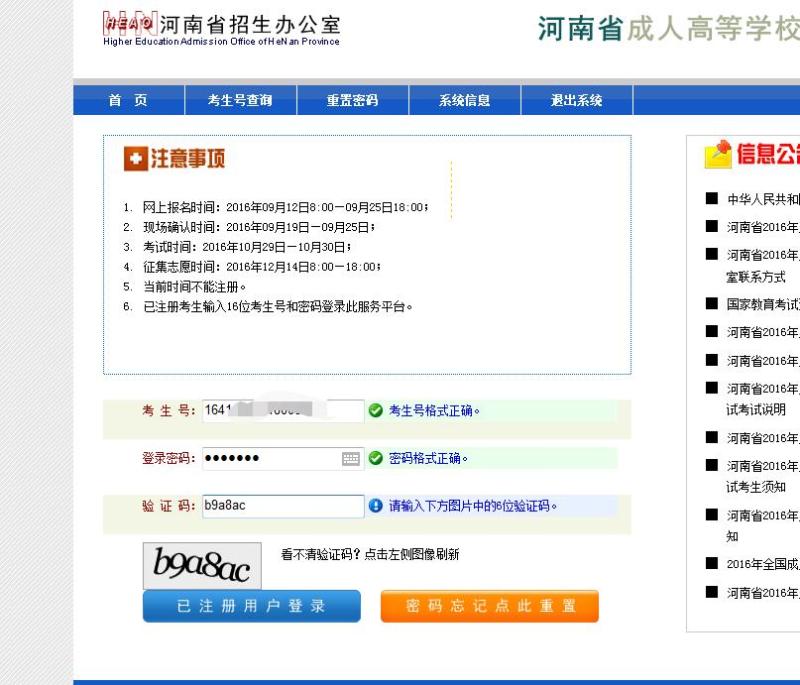Click the pushpin note icon beside 信息公告

[718, 154]
